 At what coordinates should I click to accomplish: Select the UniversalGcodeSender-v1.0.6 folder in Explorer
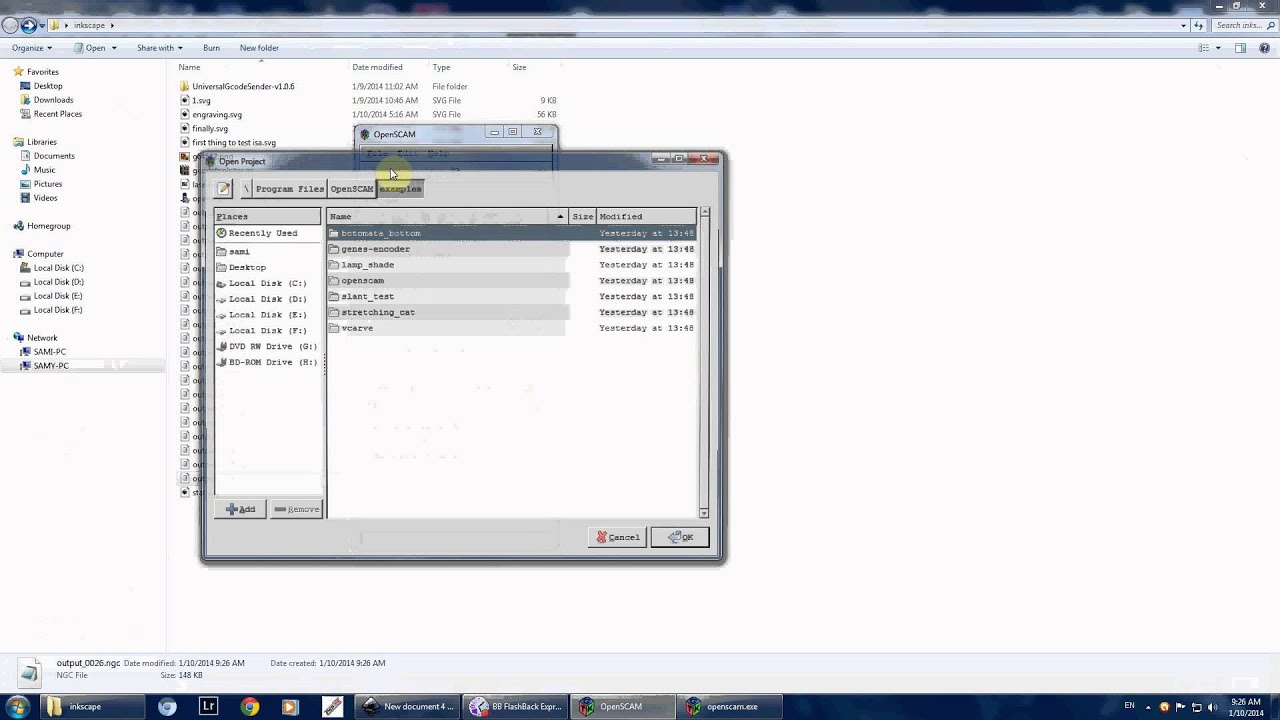(243, 87)
